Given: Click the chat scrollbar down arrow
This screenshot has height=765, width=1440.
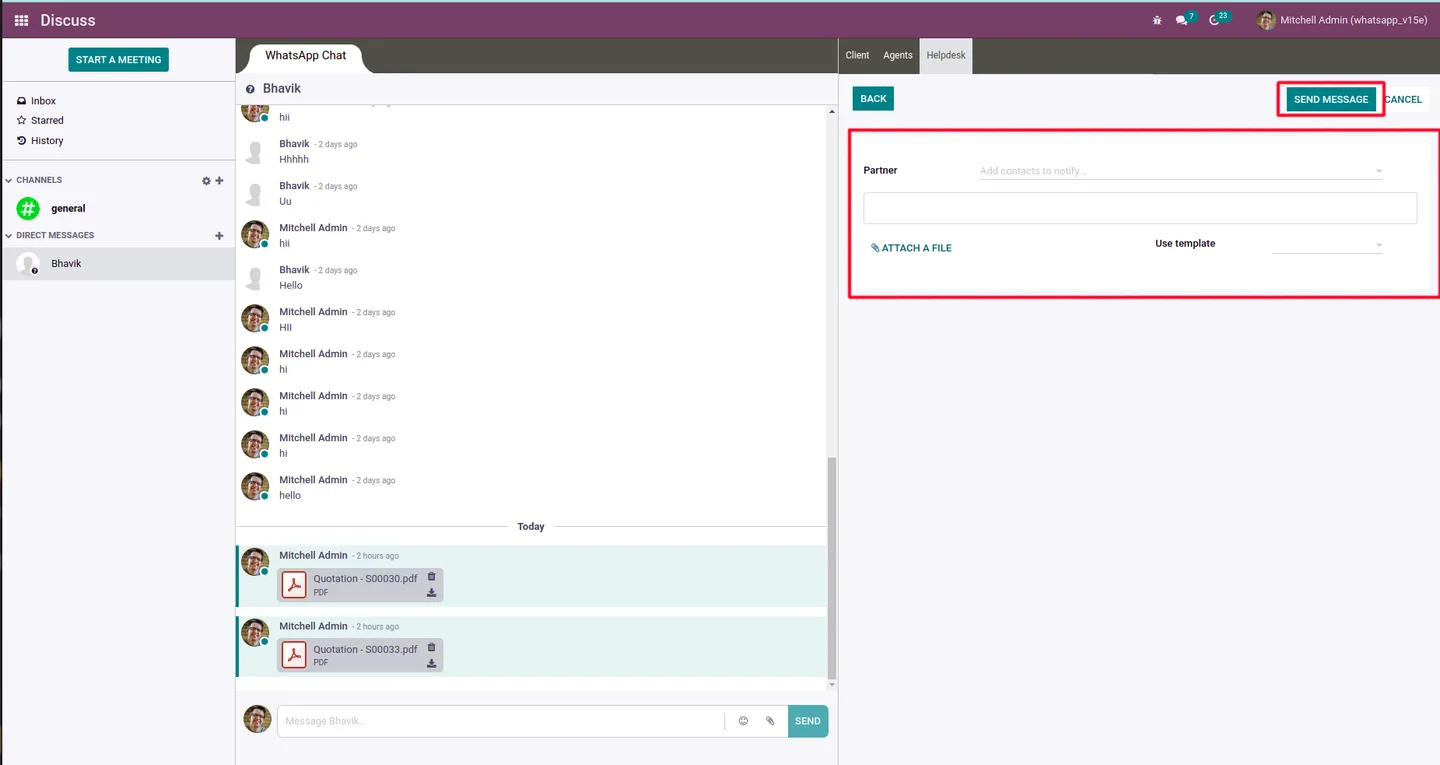Looking at the screenshot, I should [x=833, y=685].
